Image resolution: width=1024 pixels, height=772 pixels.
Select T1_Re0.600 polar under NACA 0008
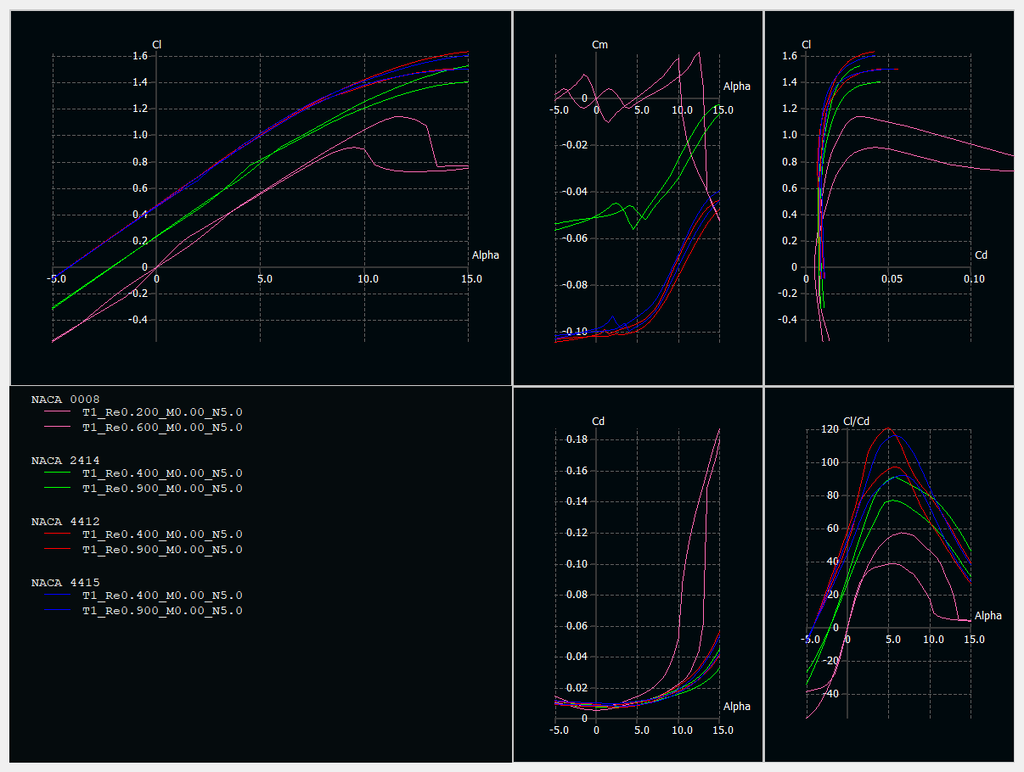coord(162,427)
